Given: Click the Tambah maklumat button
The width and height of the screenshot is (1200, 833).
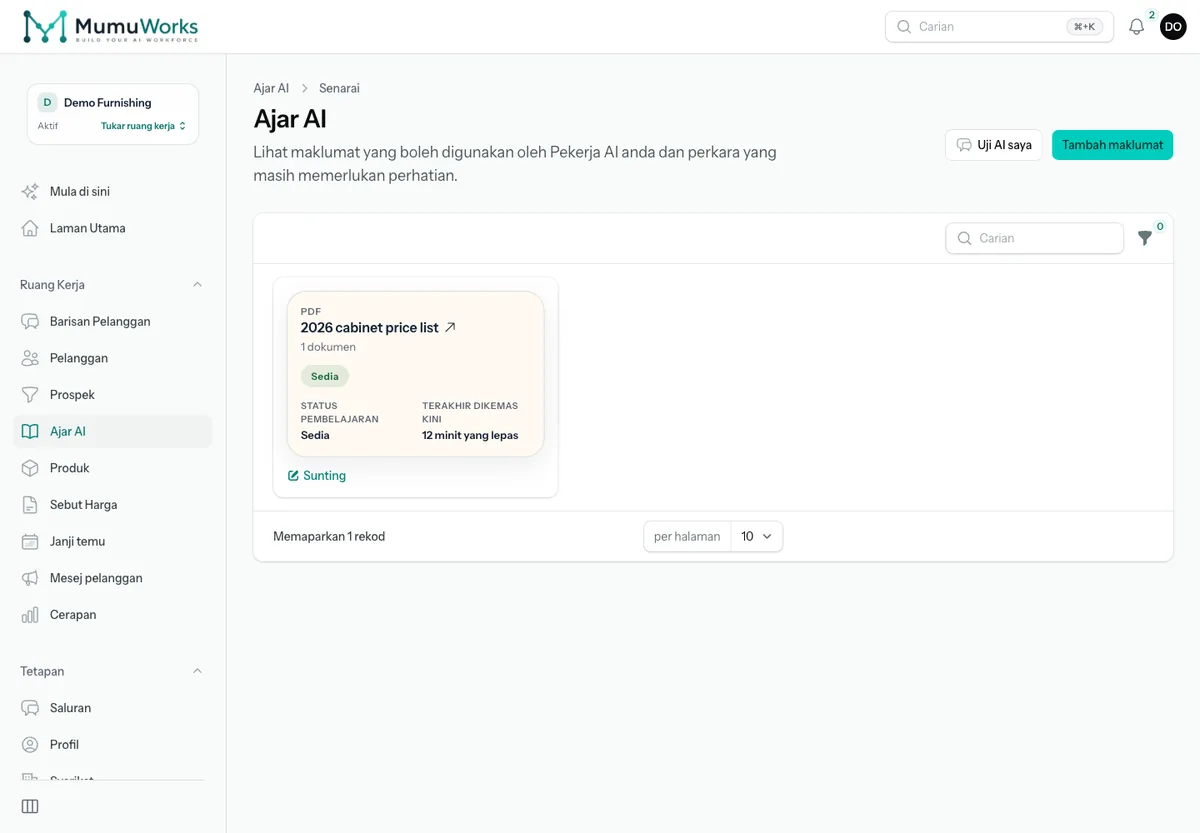Looking at the screenshot, I should coord(1112,145).
